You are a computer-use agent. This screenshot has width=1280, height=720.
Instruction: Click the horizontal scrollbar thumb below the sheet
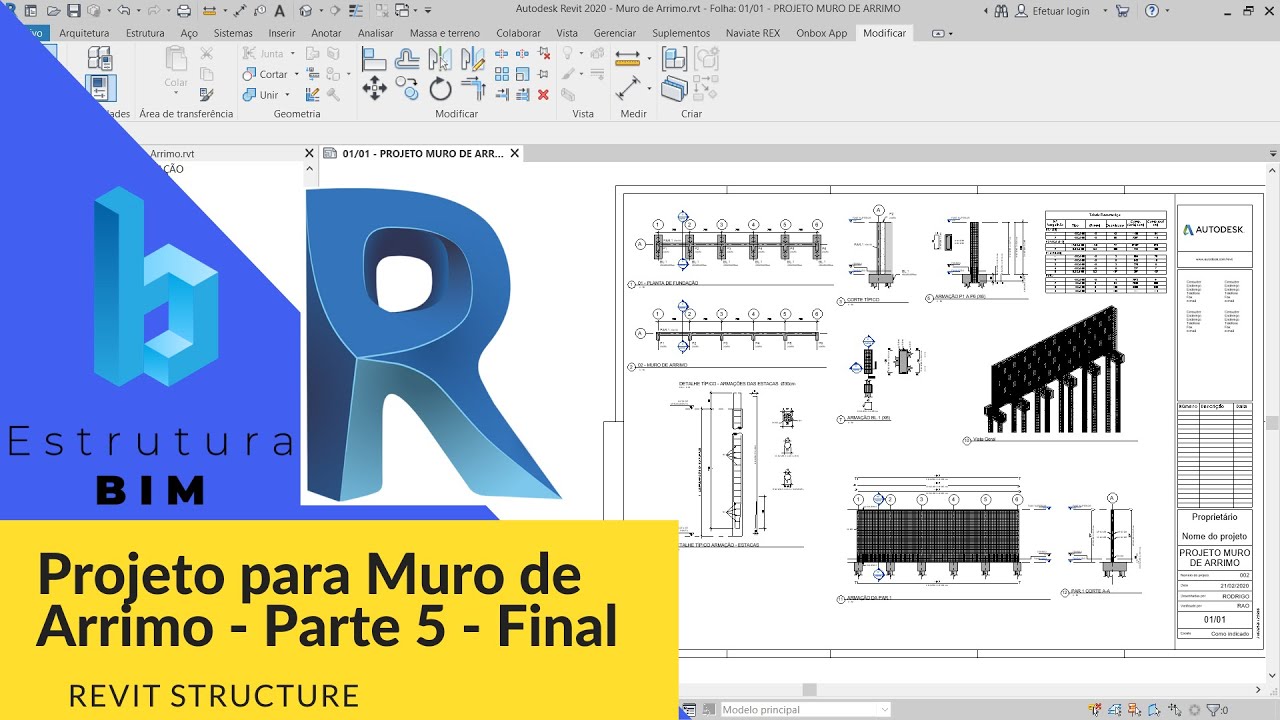click(x=810, y=690)
